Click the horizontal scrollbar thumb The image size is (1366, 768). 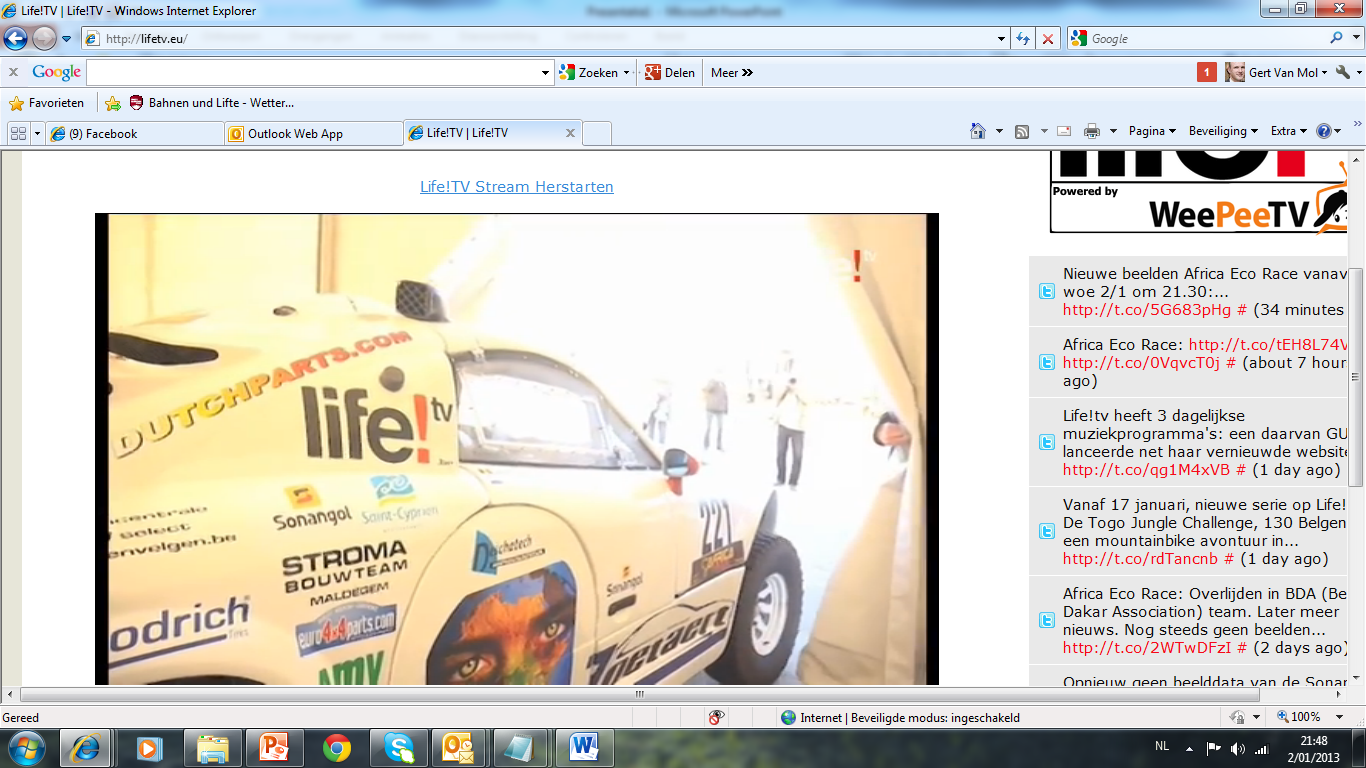coord(640,694)
